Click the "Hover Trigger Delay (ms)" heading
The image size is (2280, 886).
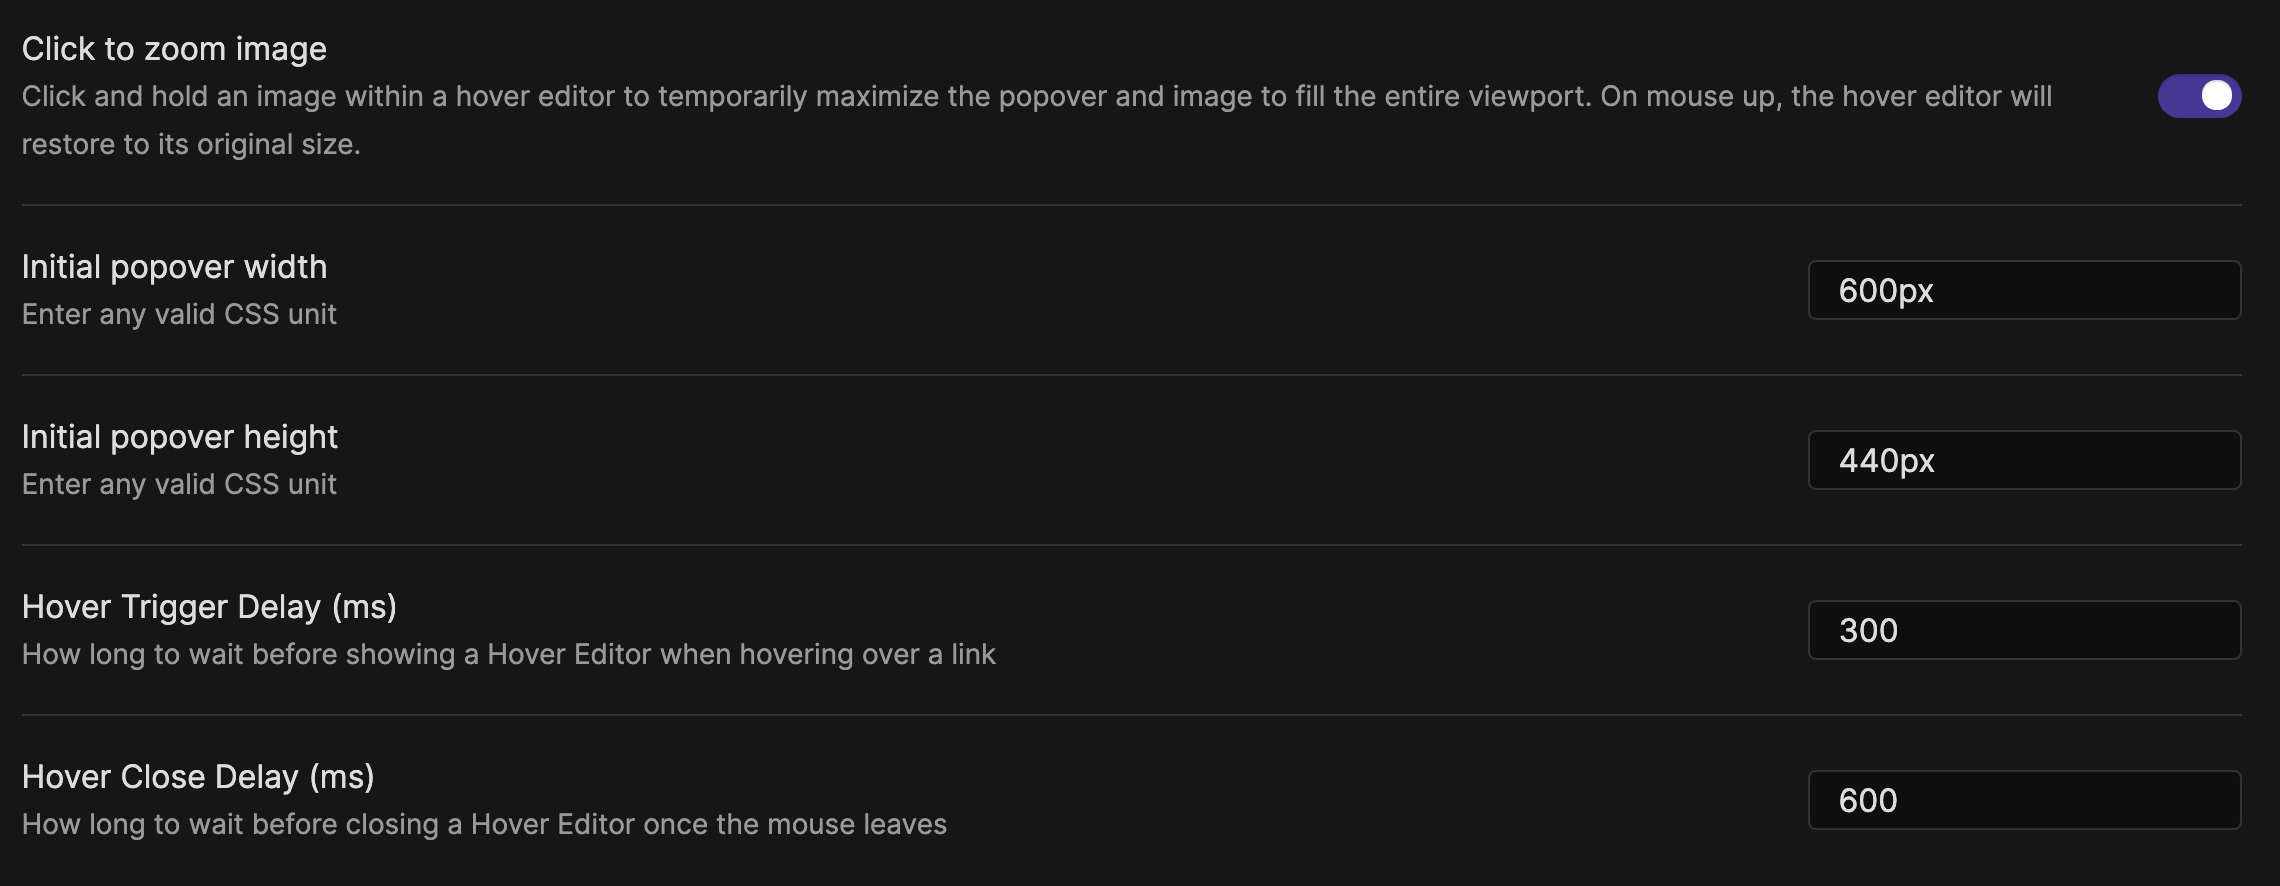(210, 606)
